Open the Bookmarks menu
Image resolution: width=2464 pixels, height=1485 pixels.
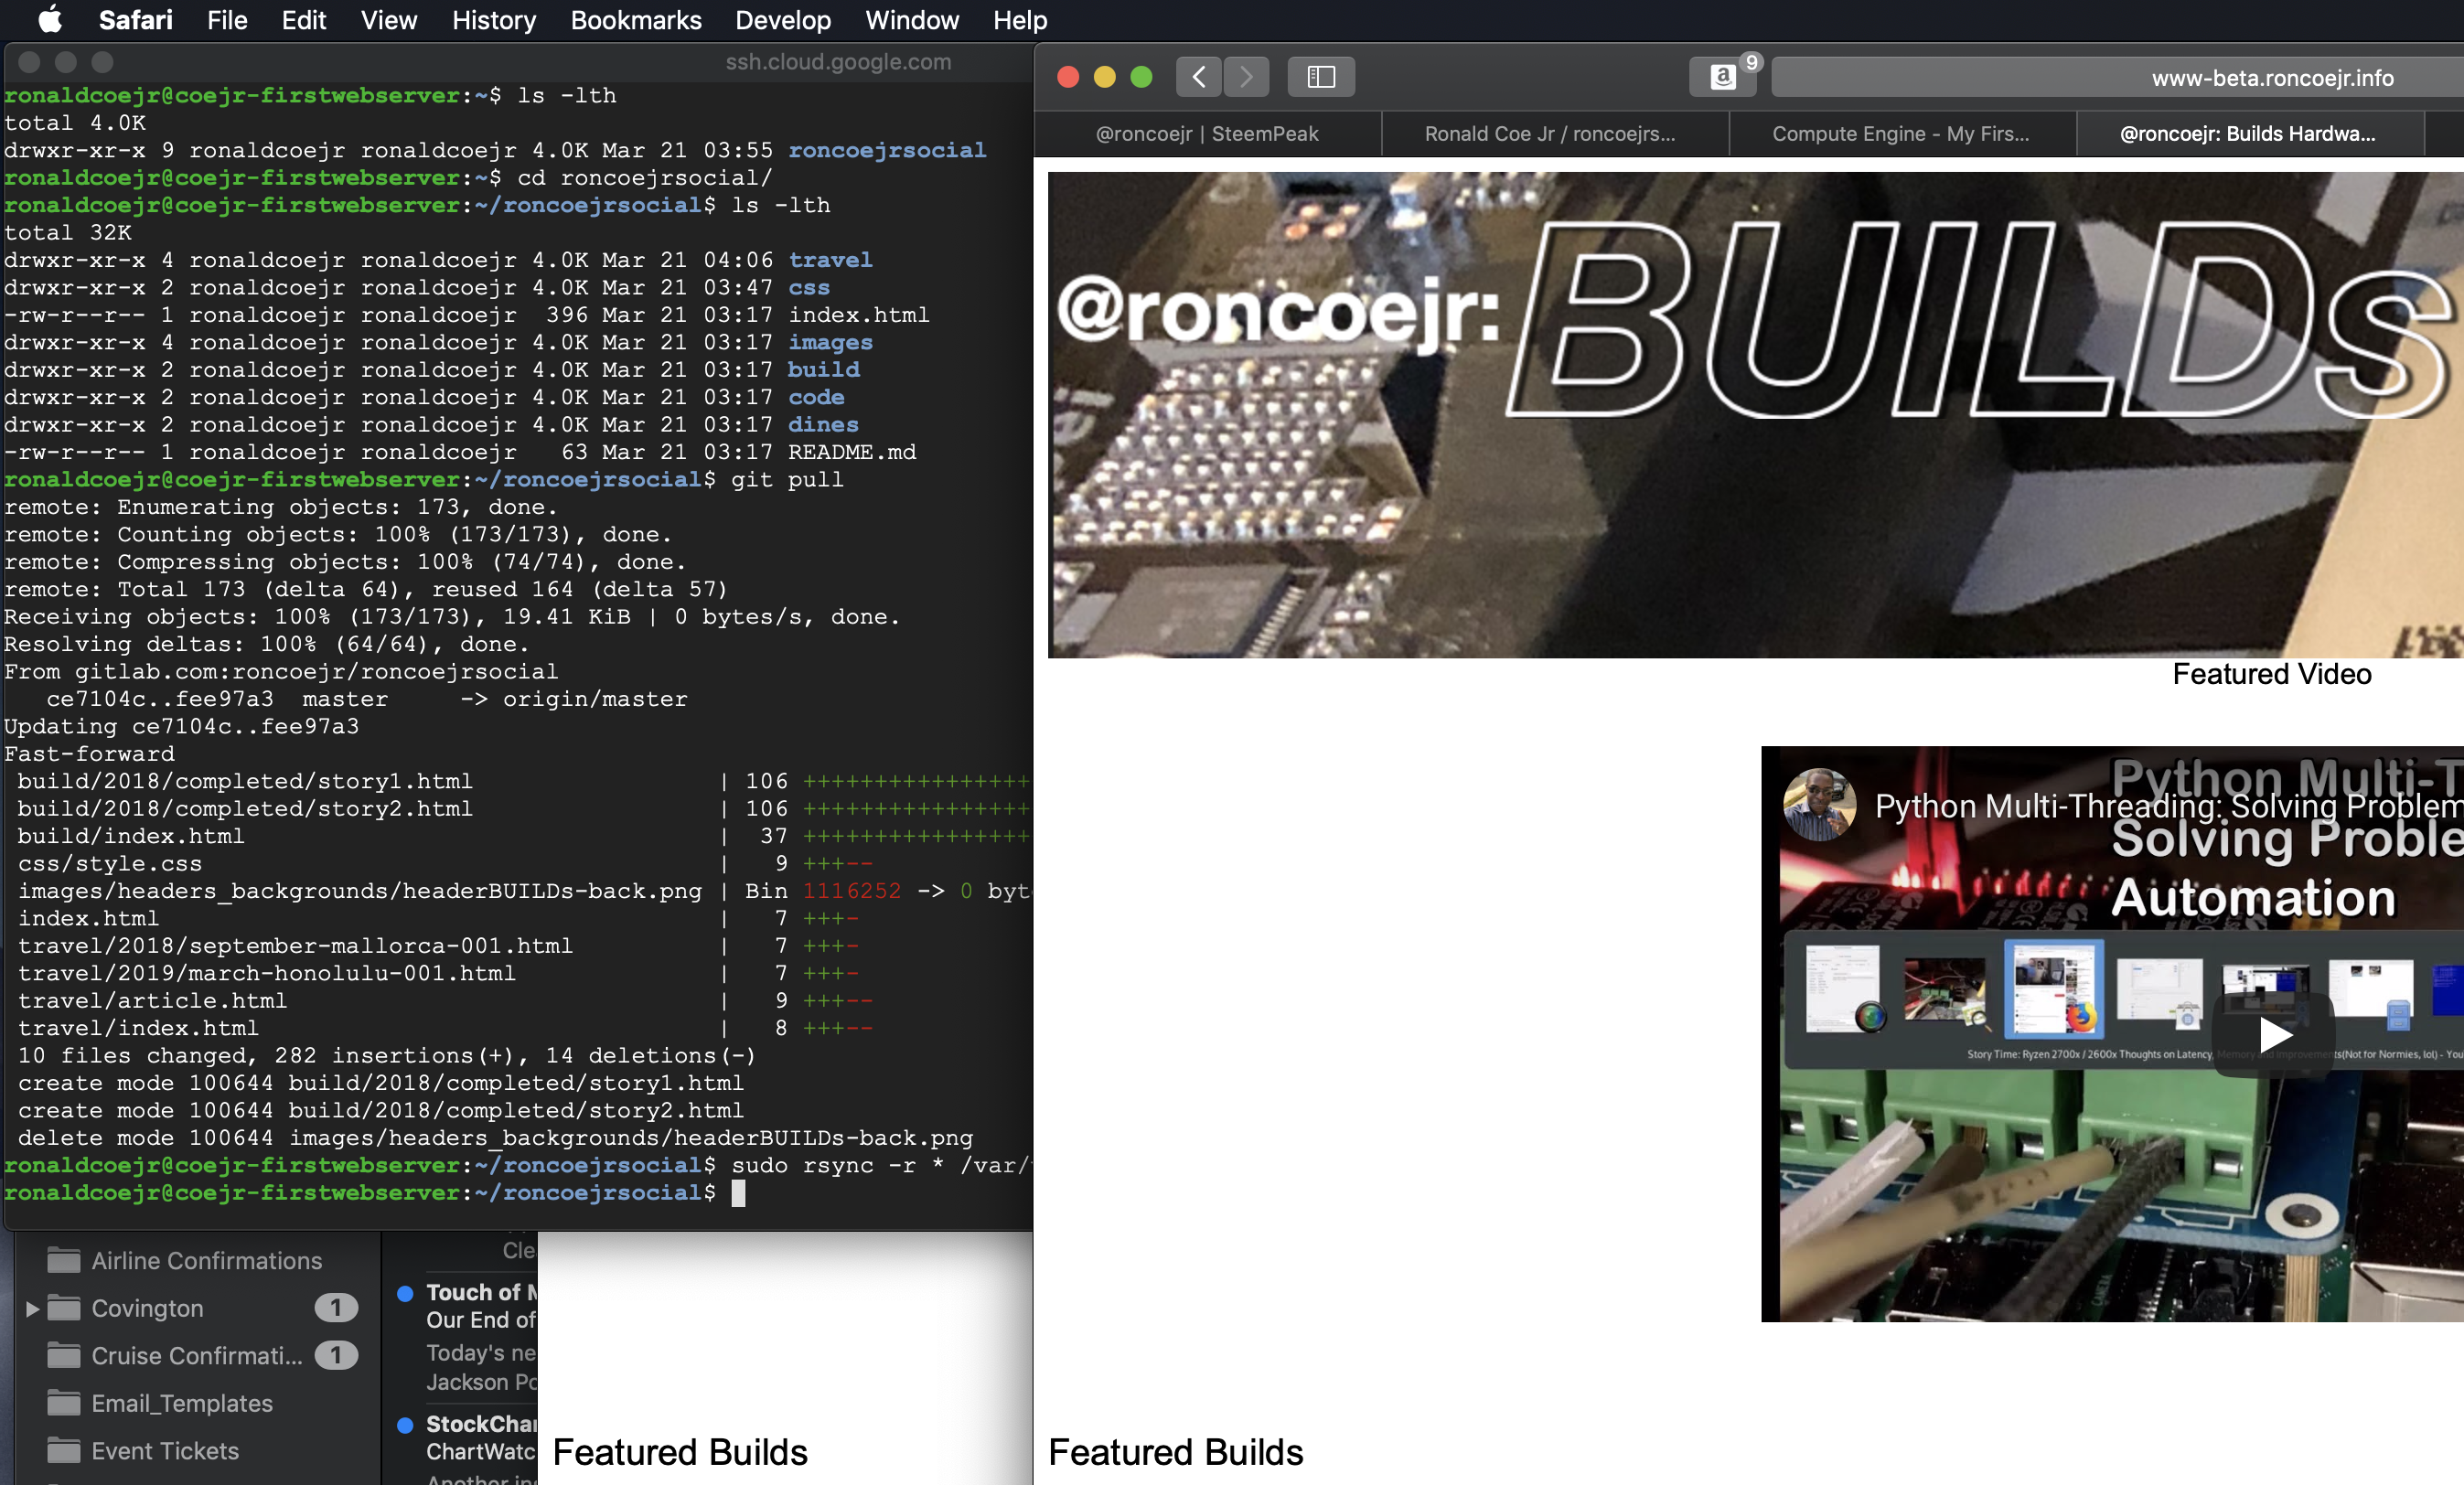pos(636,20)
